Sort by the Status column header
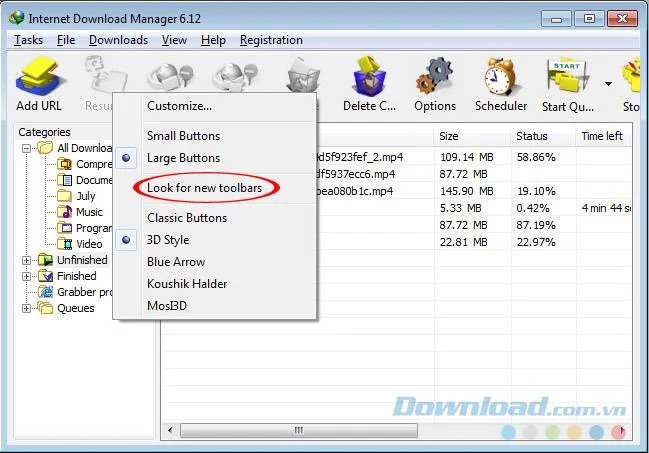The width and height of the screenshot is (649, 453). pyautogui.click(x=543, y=136)
